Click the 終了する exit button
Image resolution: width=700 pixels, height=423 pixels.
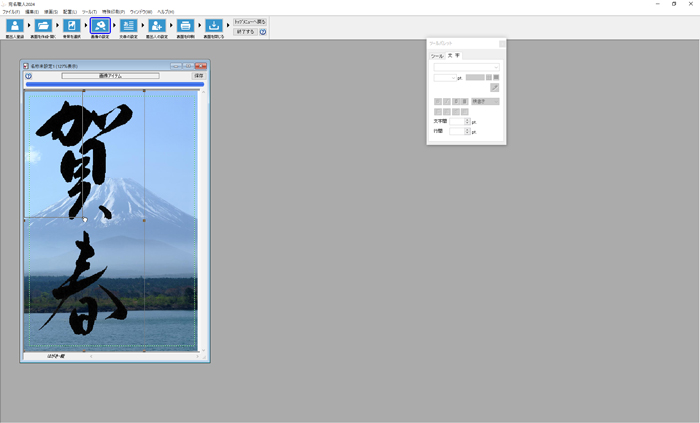(x=245, y=31)
